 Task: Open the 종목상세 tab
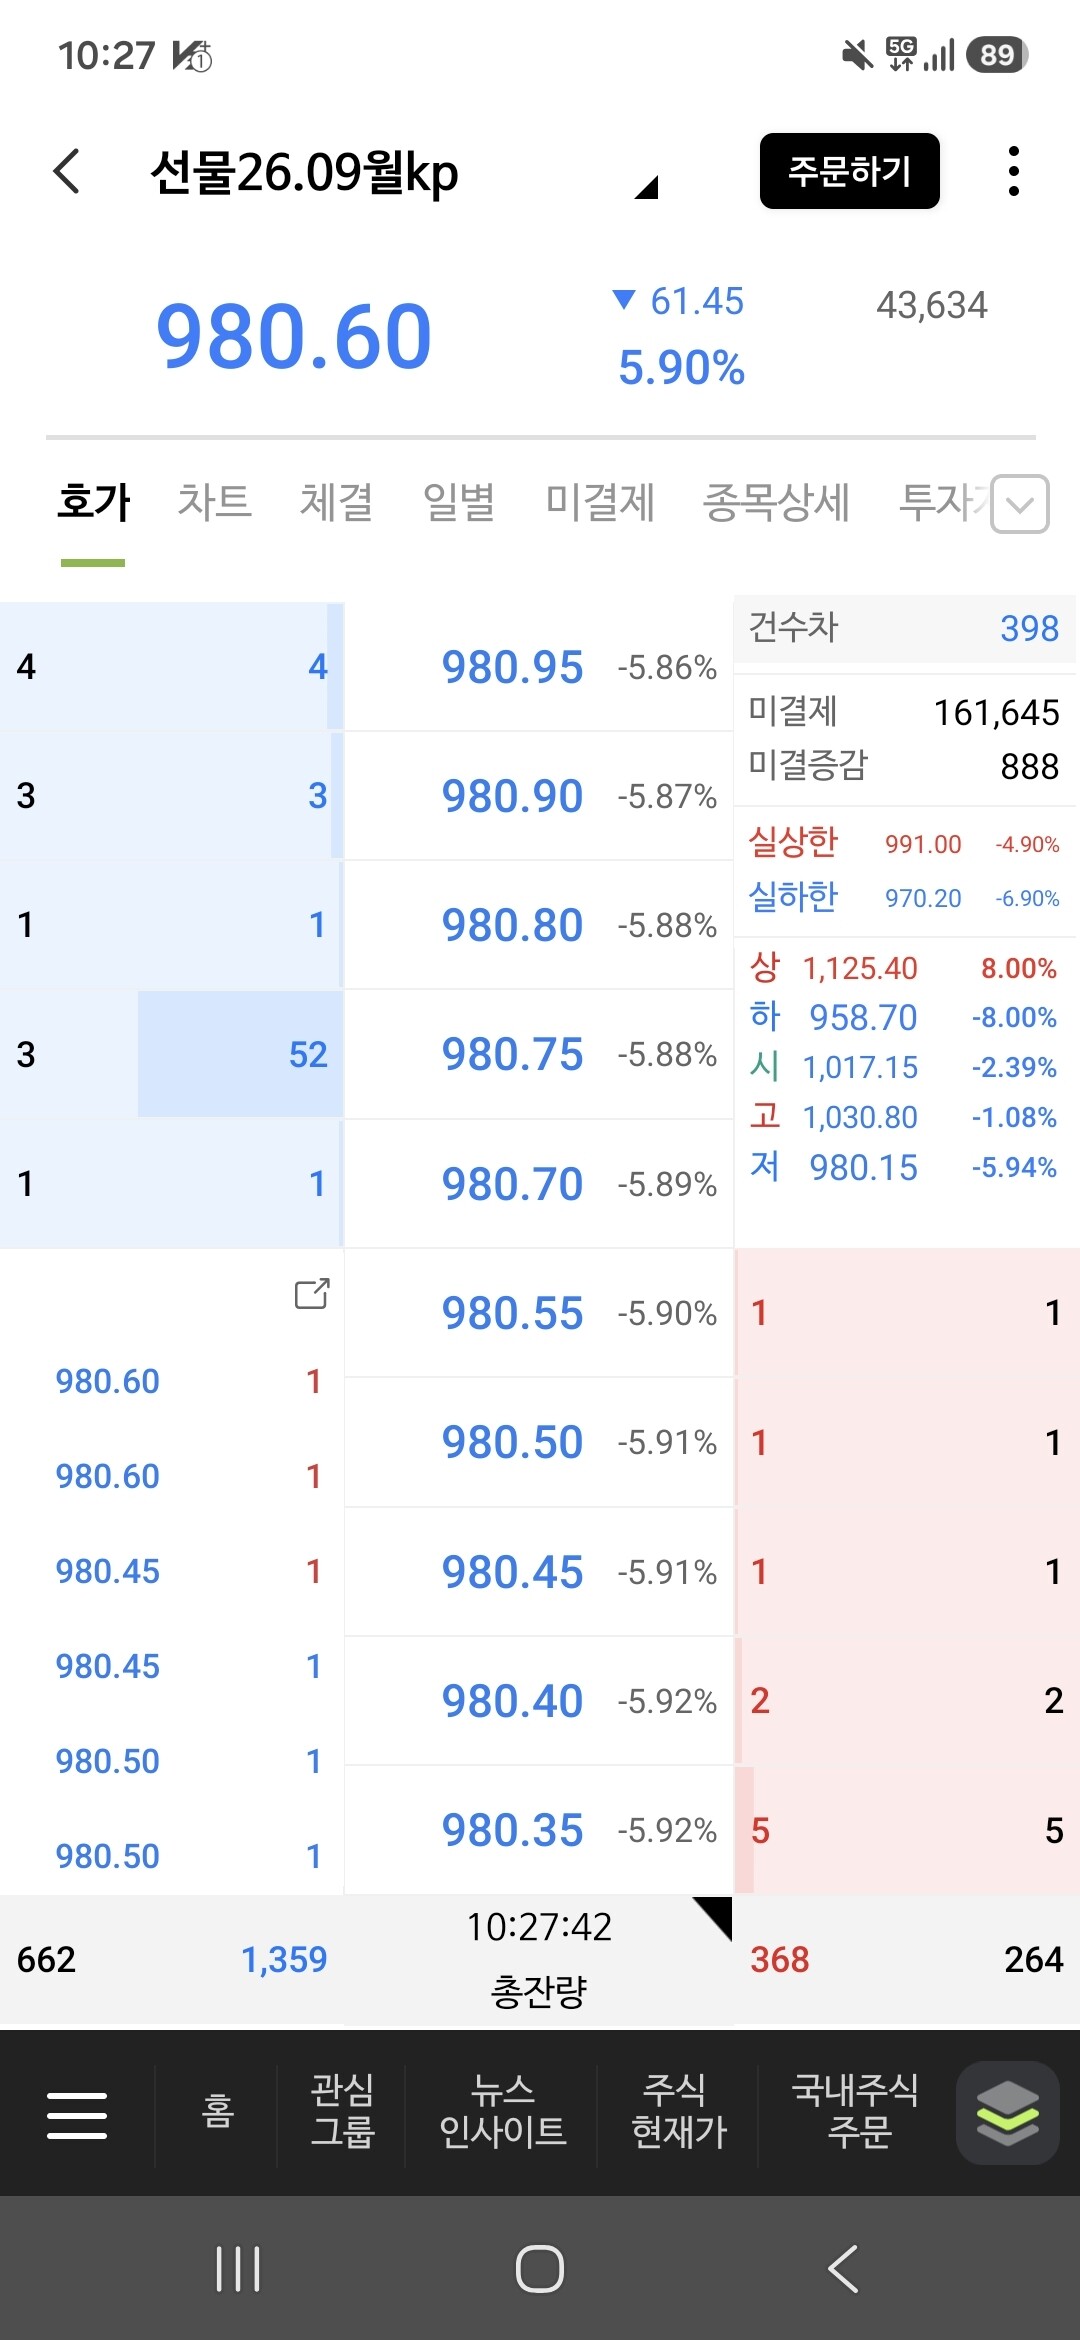tap(776, 501)
